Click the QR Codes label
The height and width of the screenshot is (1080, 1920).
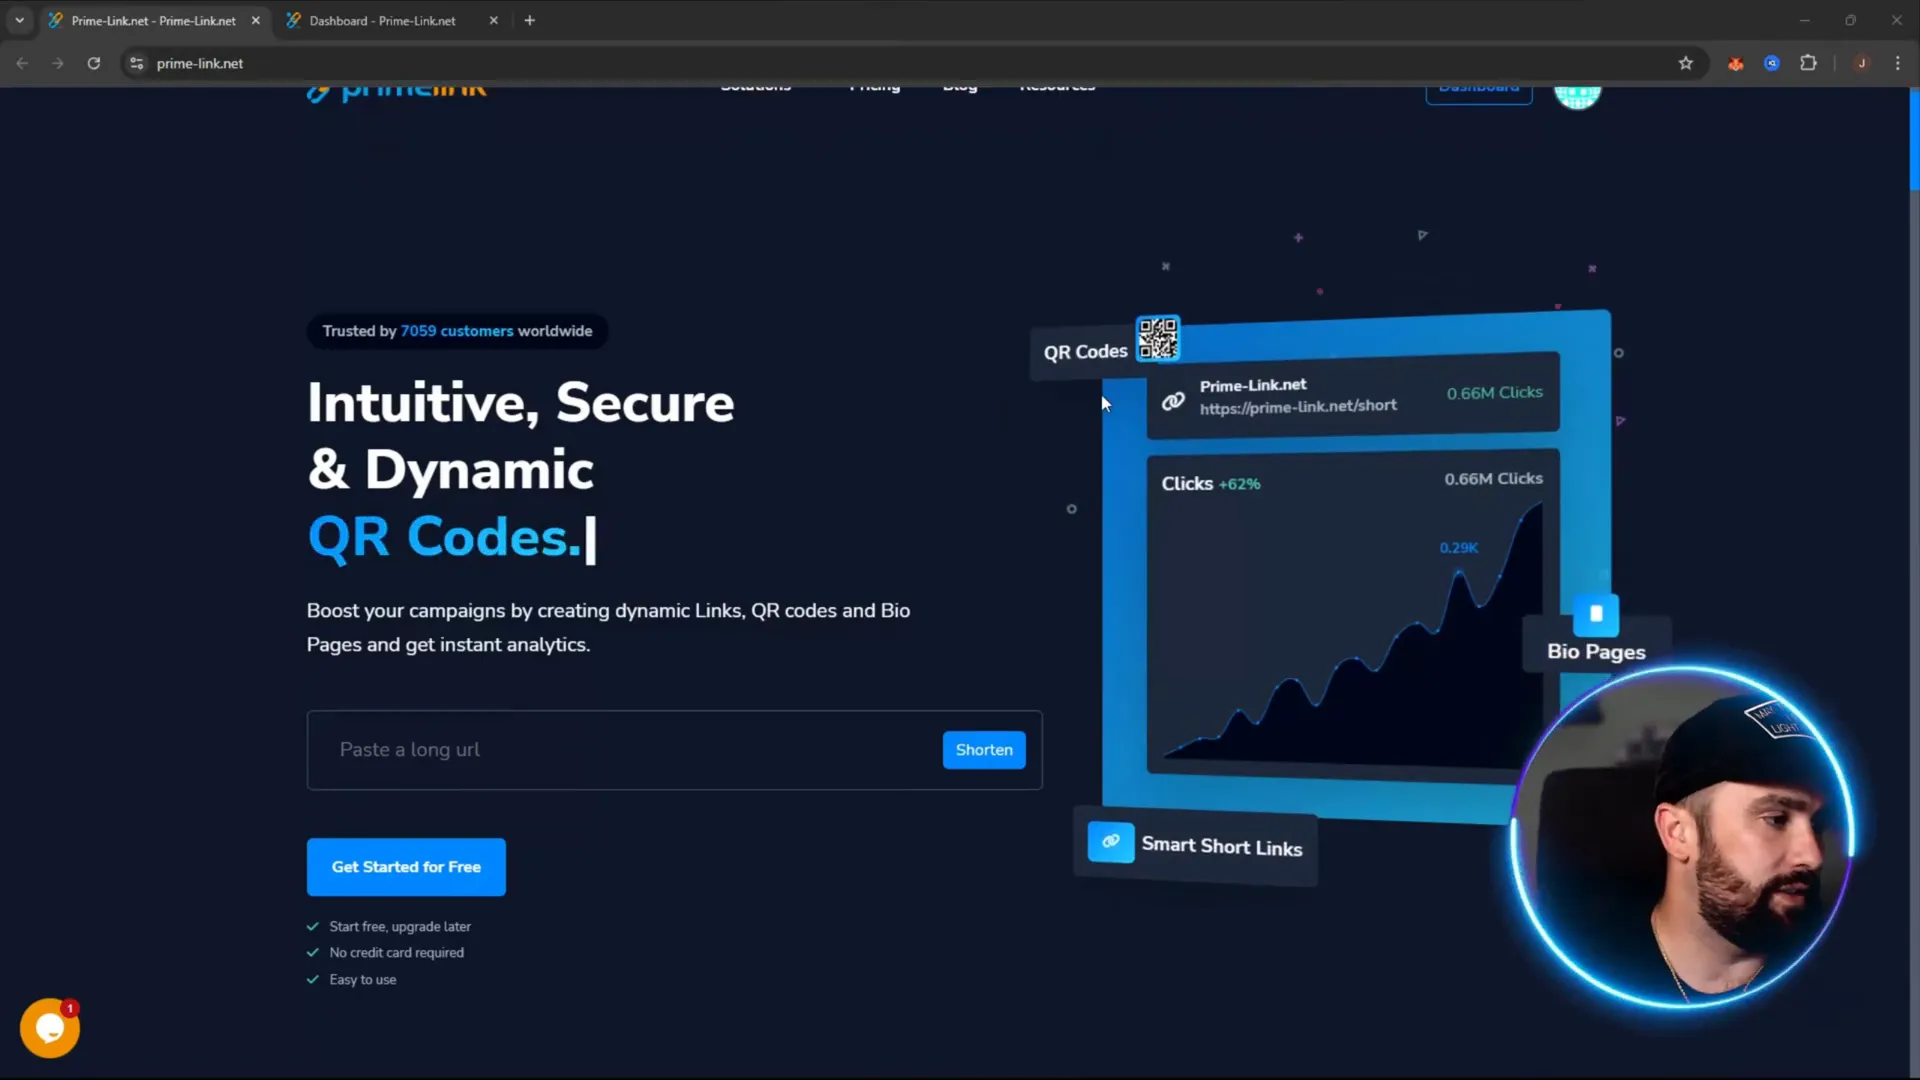[x=1085, y=352]
